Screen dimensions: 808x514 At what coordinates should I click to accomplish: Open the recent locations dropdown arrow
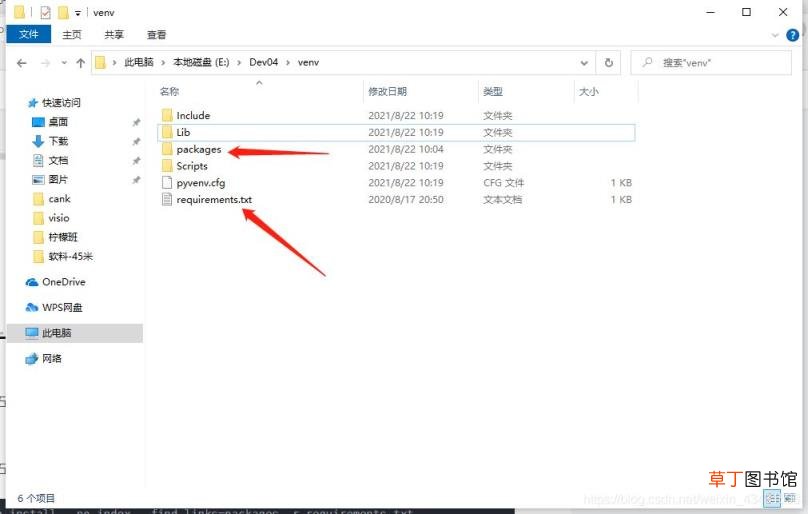(64, 63)
